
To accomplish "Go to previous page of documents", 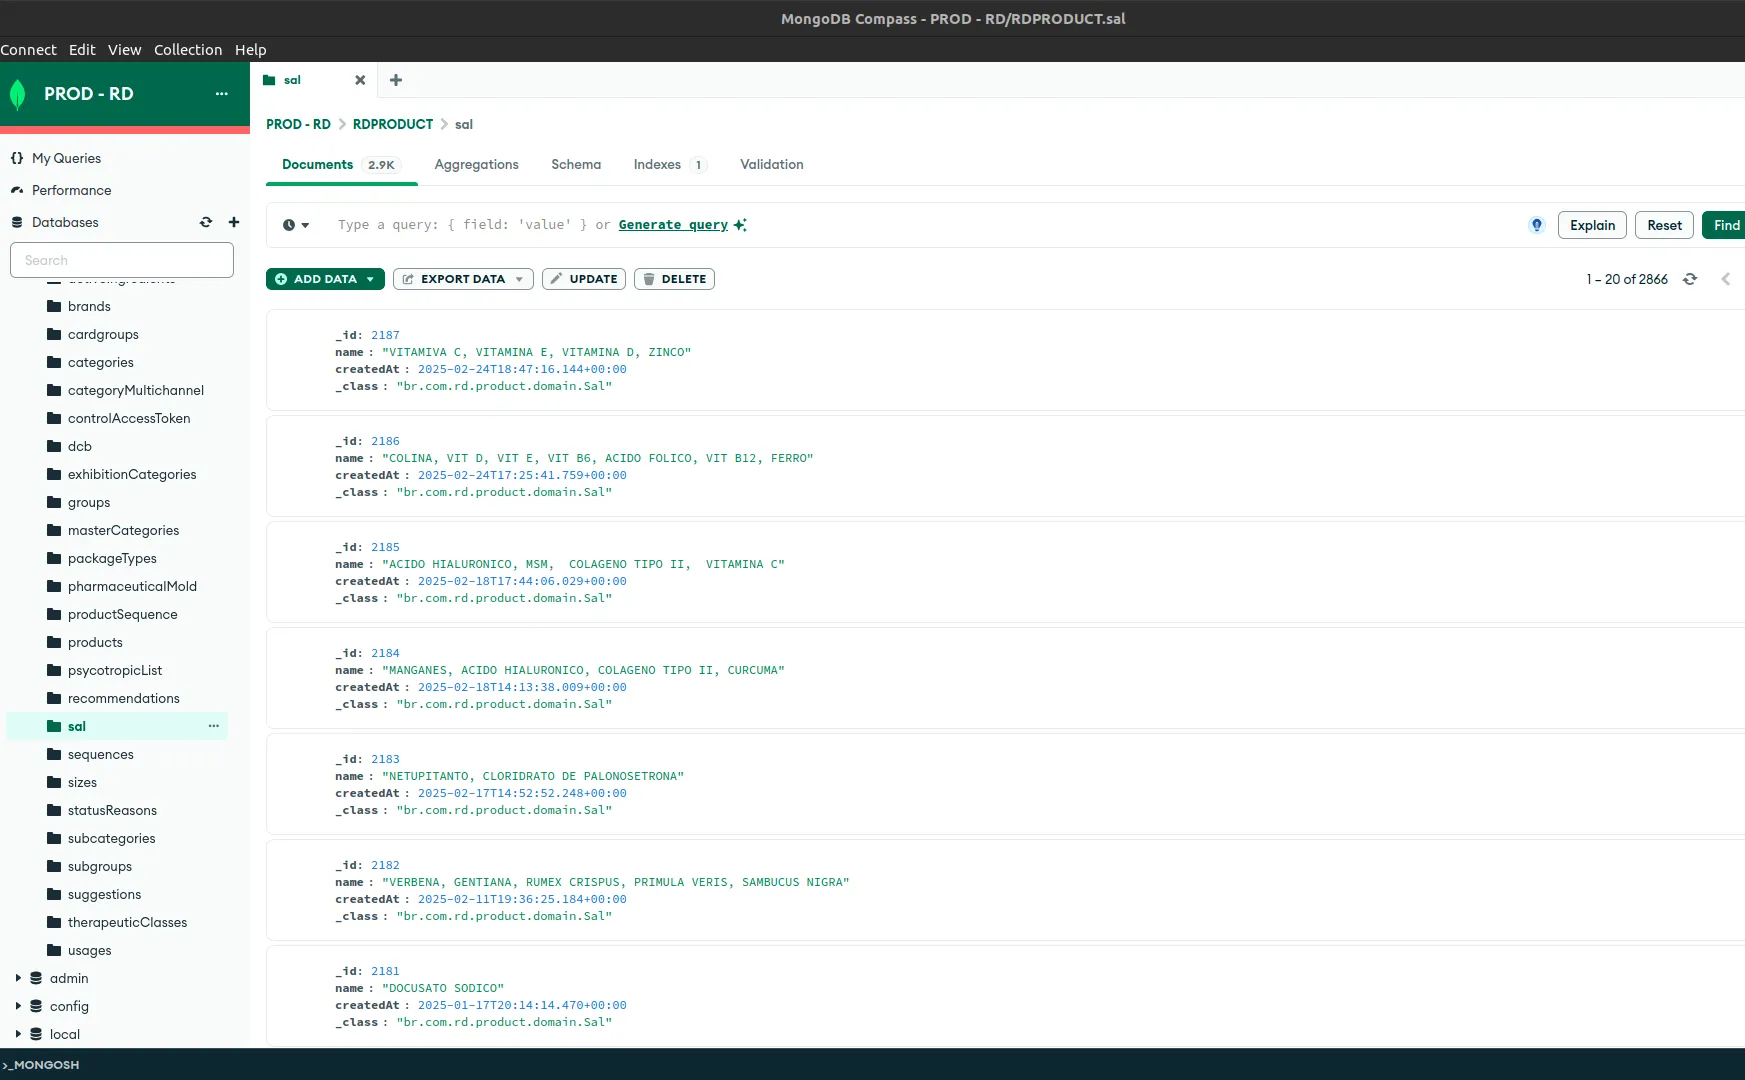I will coord(1726,279).
